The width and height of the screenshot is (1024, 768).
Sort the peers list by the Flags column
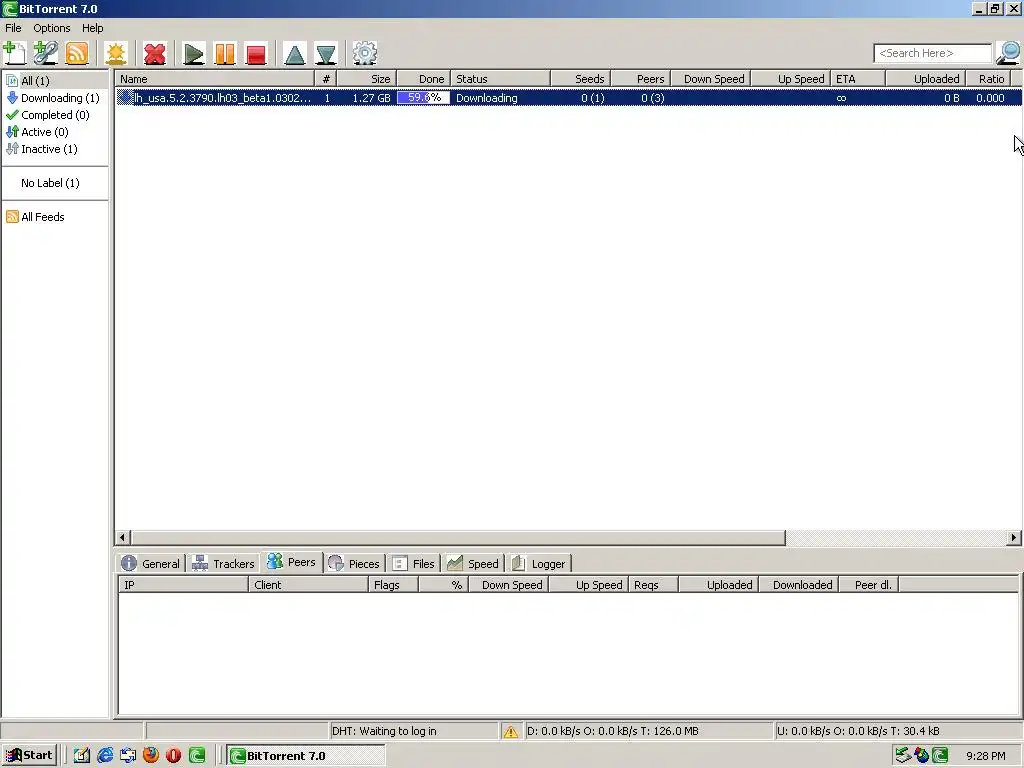pos(393,584)
